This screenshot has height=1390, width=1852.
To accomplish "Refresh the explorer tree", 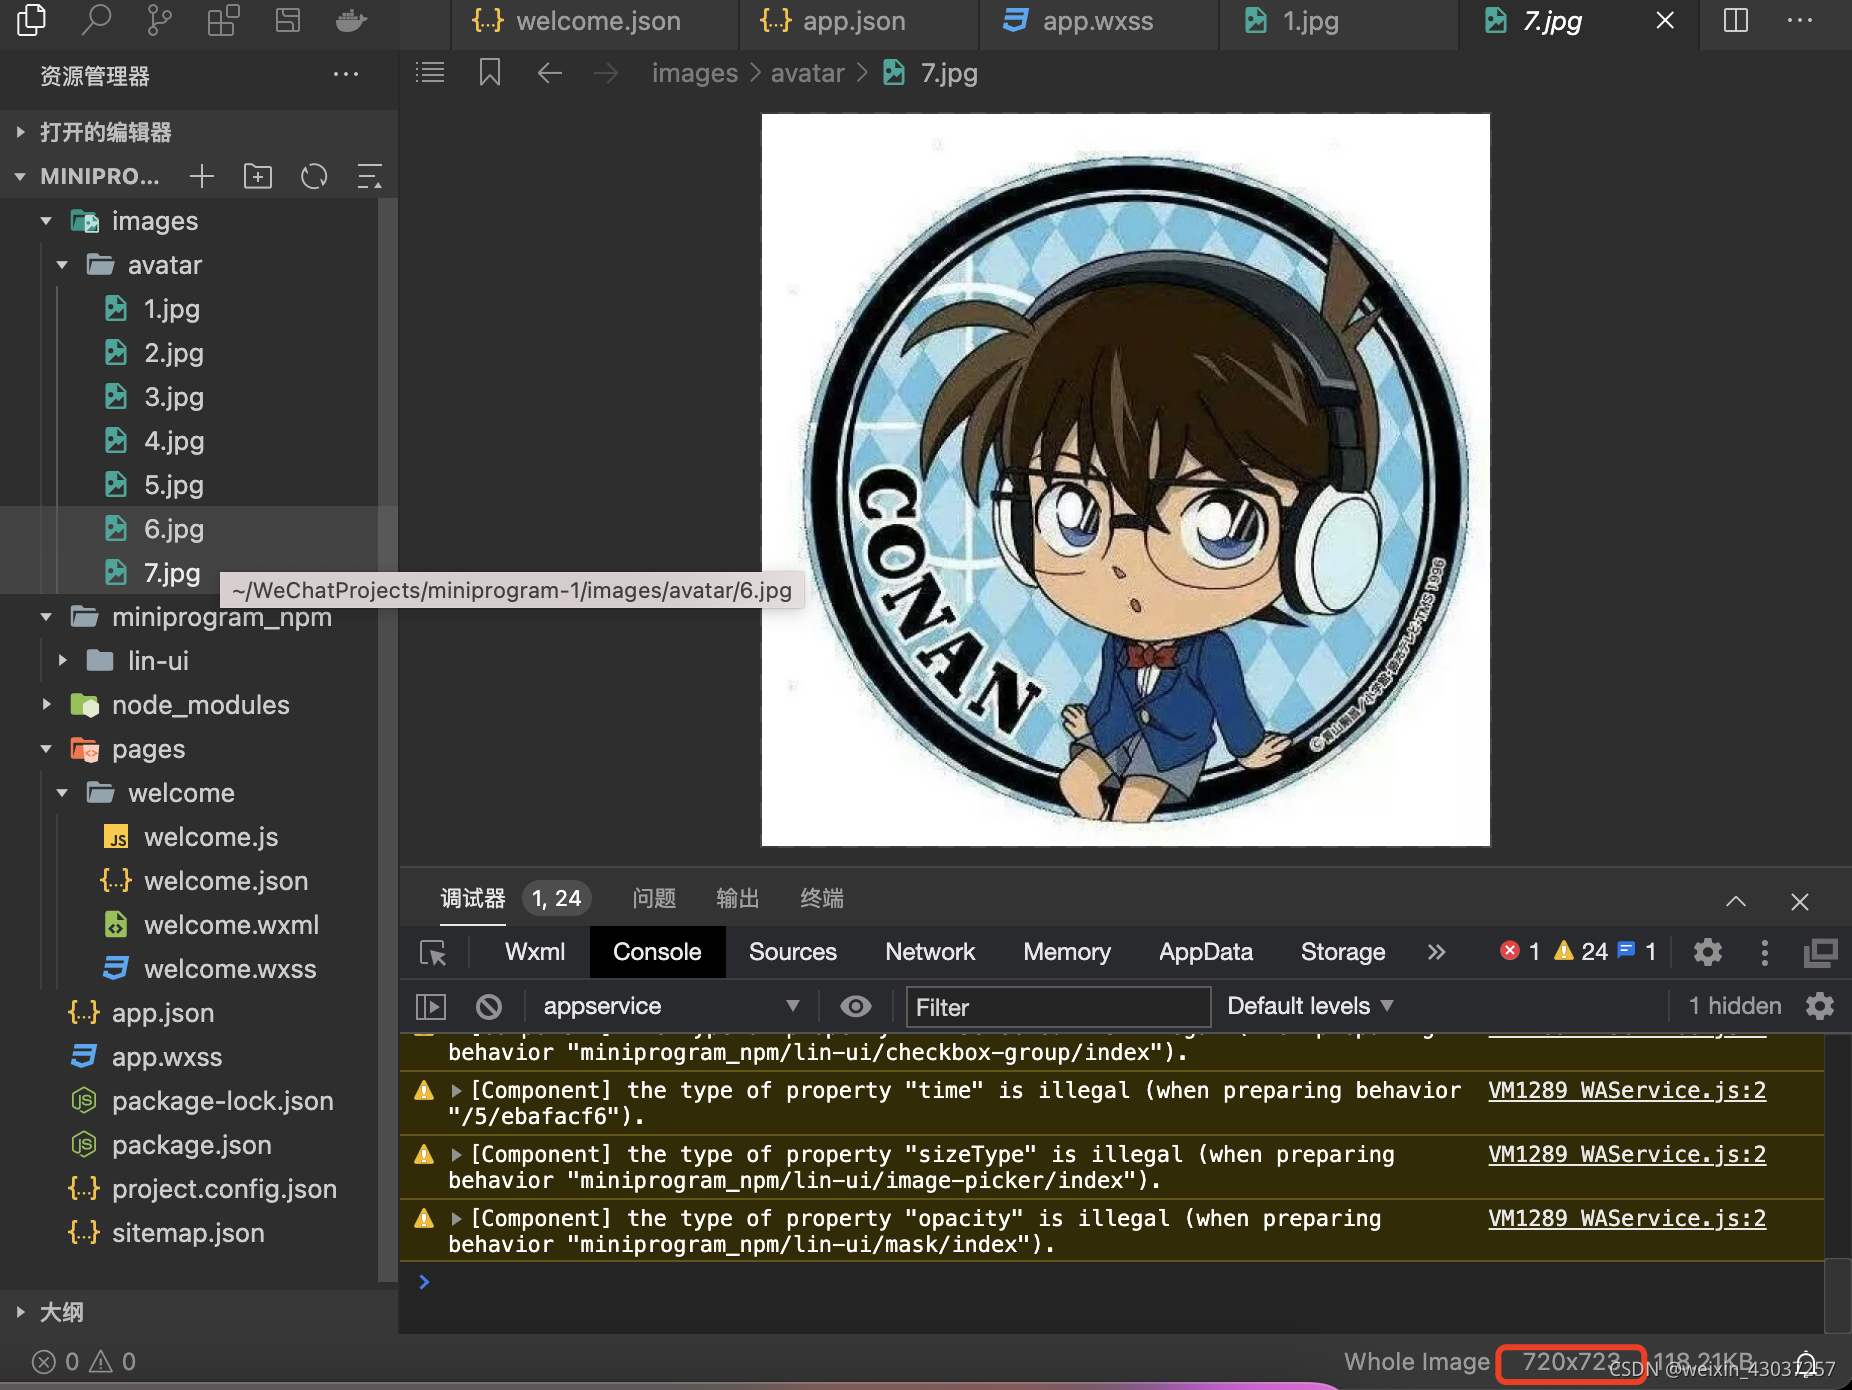I will (314, 177).
